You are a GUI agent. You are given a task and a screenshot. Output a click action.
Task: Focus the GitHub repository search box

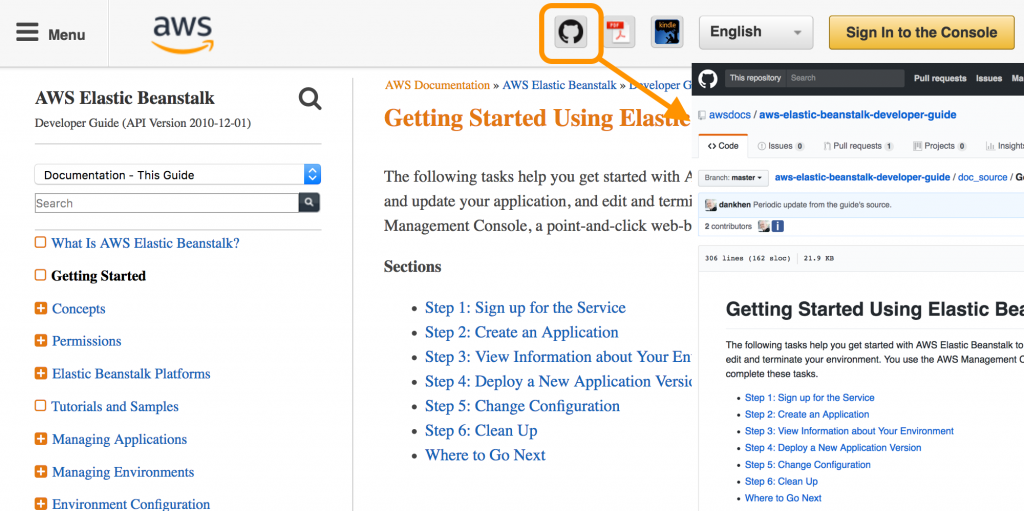(844, 78)
